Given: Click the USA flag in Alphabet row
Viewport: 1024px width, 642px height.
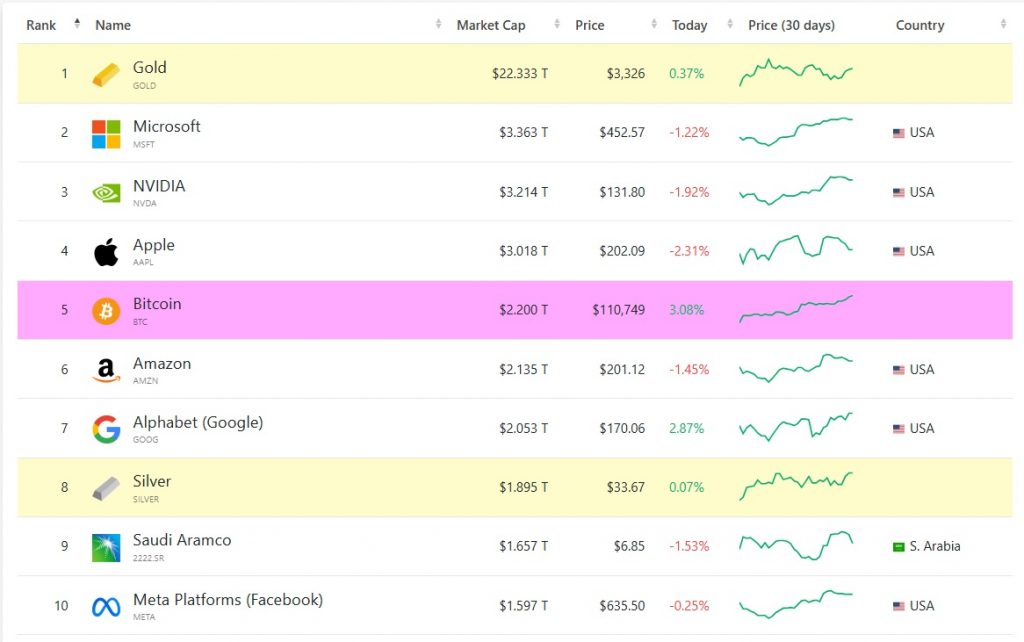Looking at the screenshot, I should coord(899,429).
